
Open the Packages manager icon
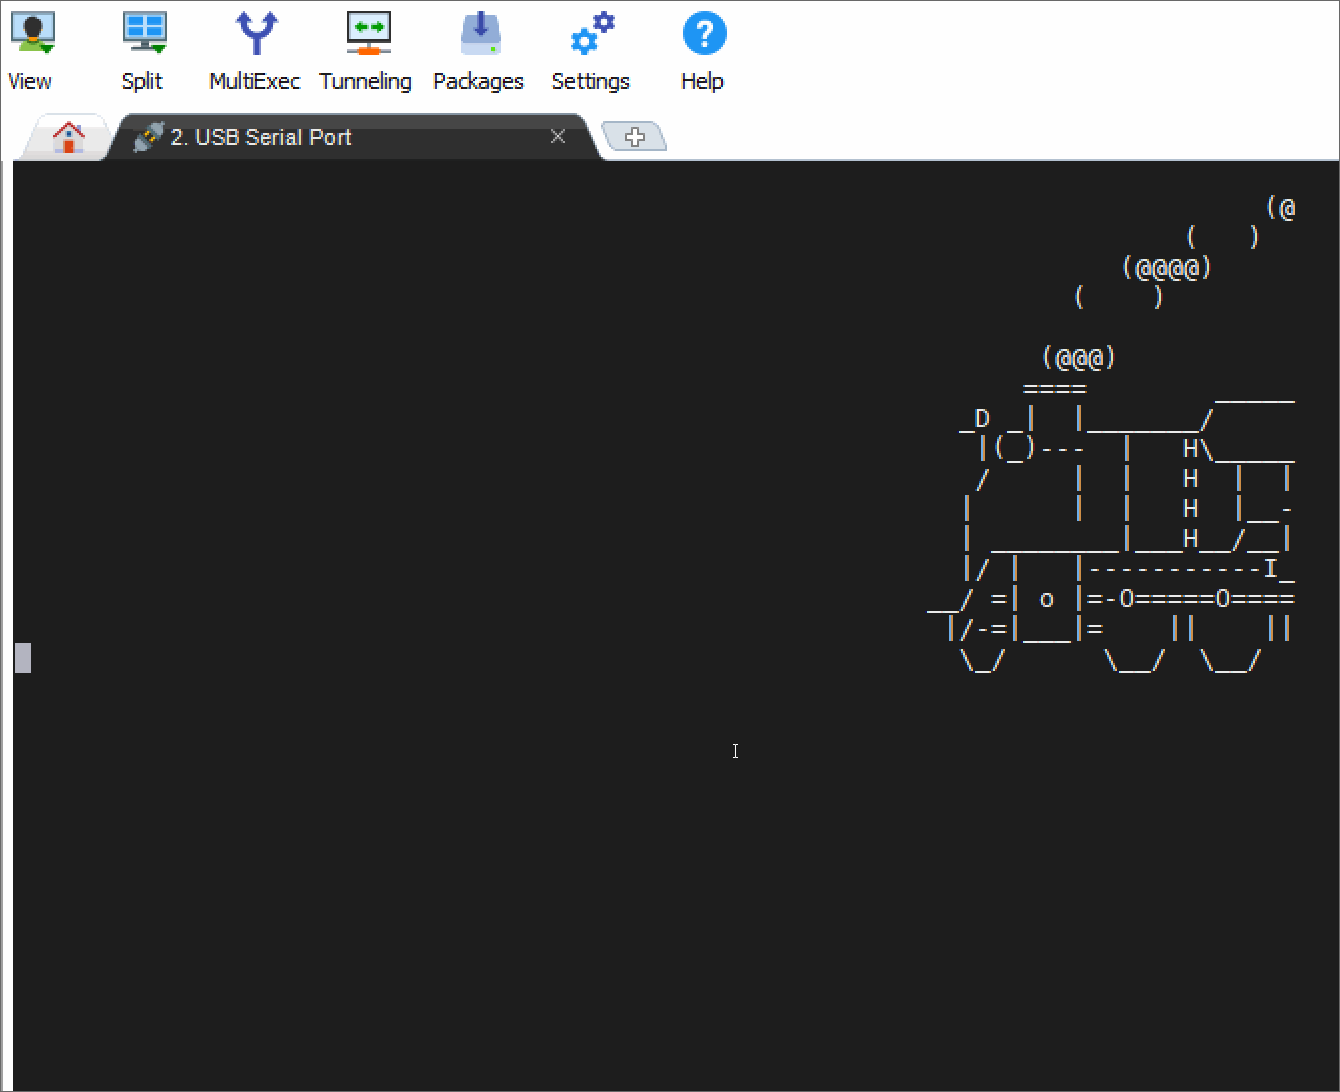(x=480, y=34)
